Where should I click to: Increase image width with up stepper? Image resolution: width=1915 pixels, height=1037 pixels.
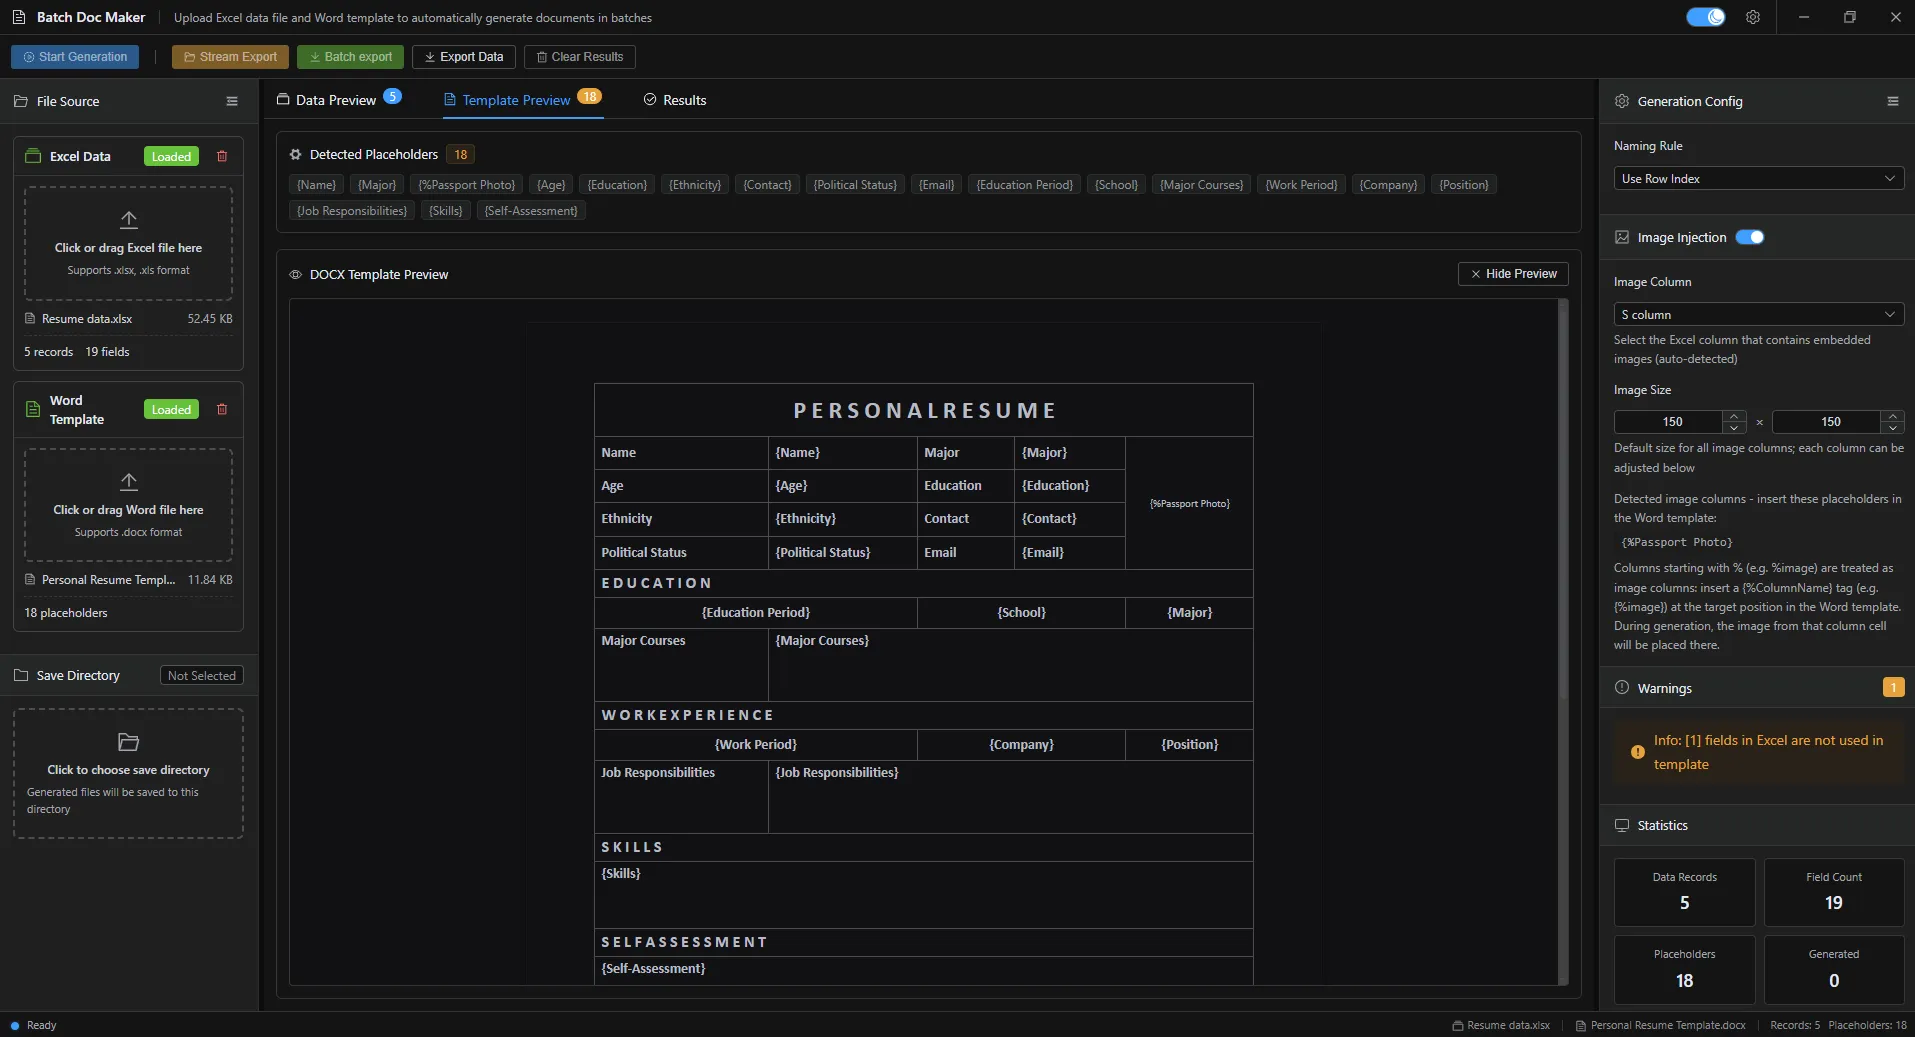click(1734, 416)
